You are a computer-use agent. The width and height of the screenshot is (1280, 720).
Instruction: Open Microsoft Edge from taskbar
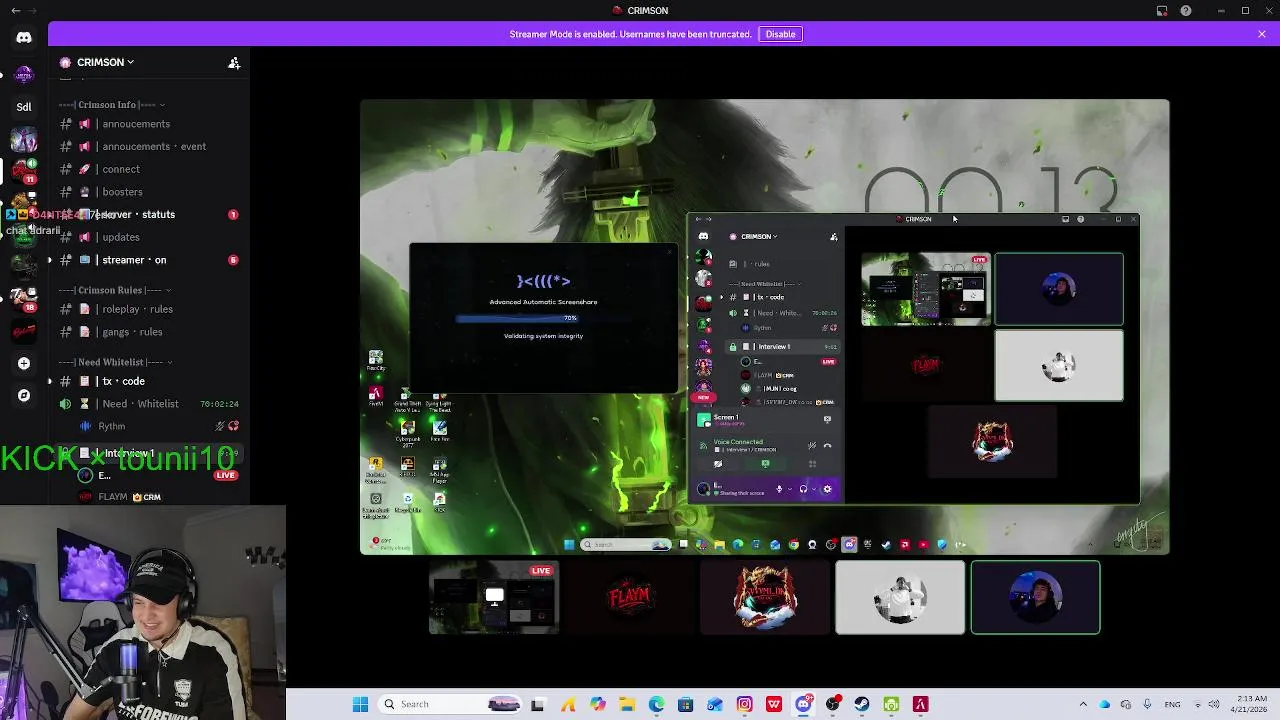pos(656,704)
